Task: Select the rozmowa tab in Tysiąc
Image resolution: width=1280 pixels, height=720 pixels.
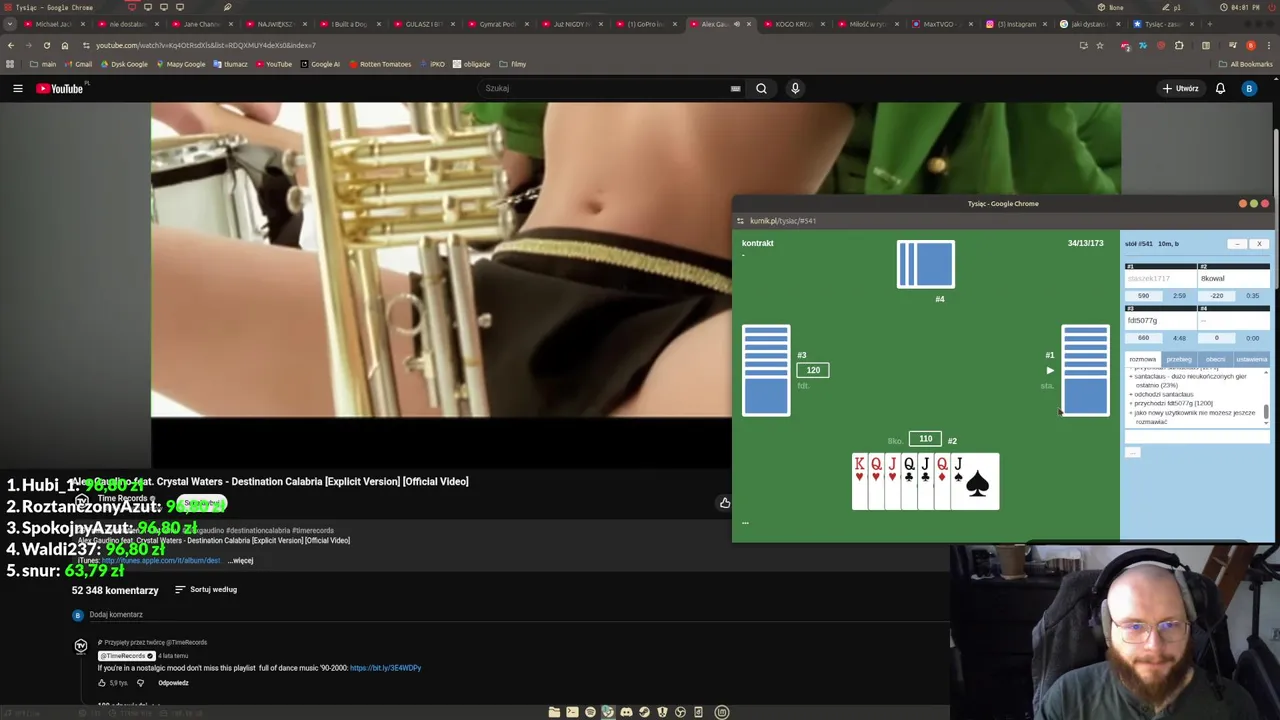Action: click(1142, 359)
